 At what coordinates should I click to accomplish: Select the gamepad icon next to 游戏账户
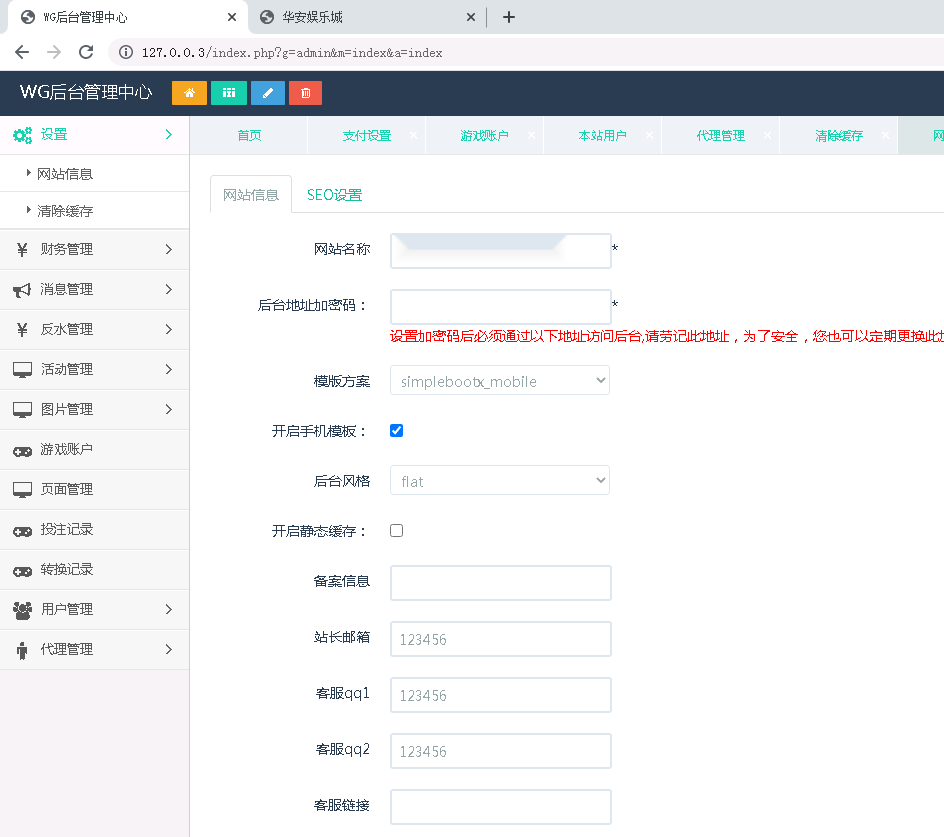22,449
